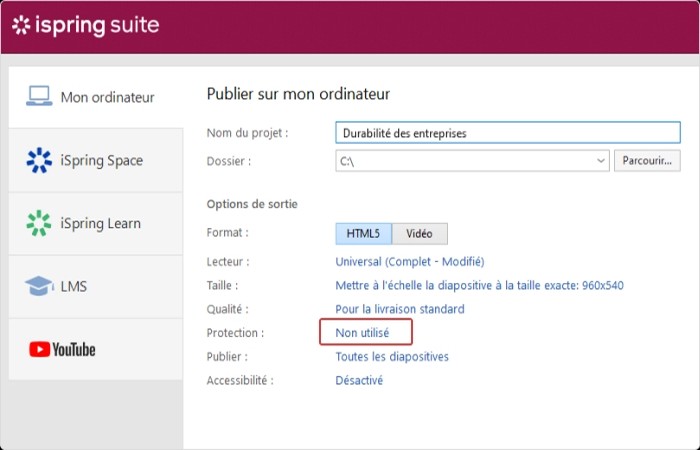Choose the YouTube logo destination

click(62, 349)
